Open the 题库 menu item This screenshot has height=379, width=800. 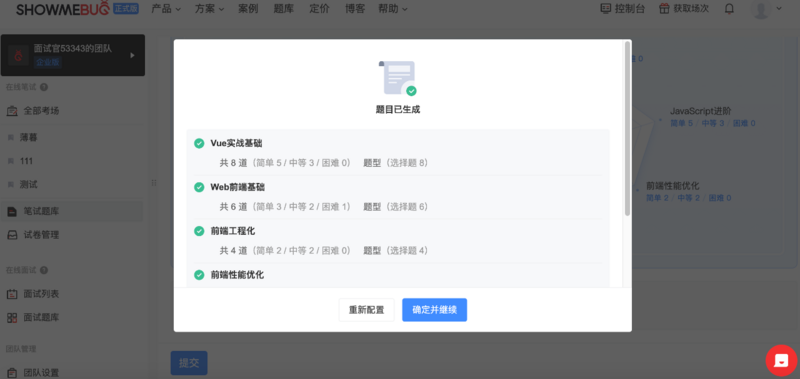[x=284, y=9]
